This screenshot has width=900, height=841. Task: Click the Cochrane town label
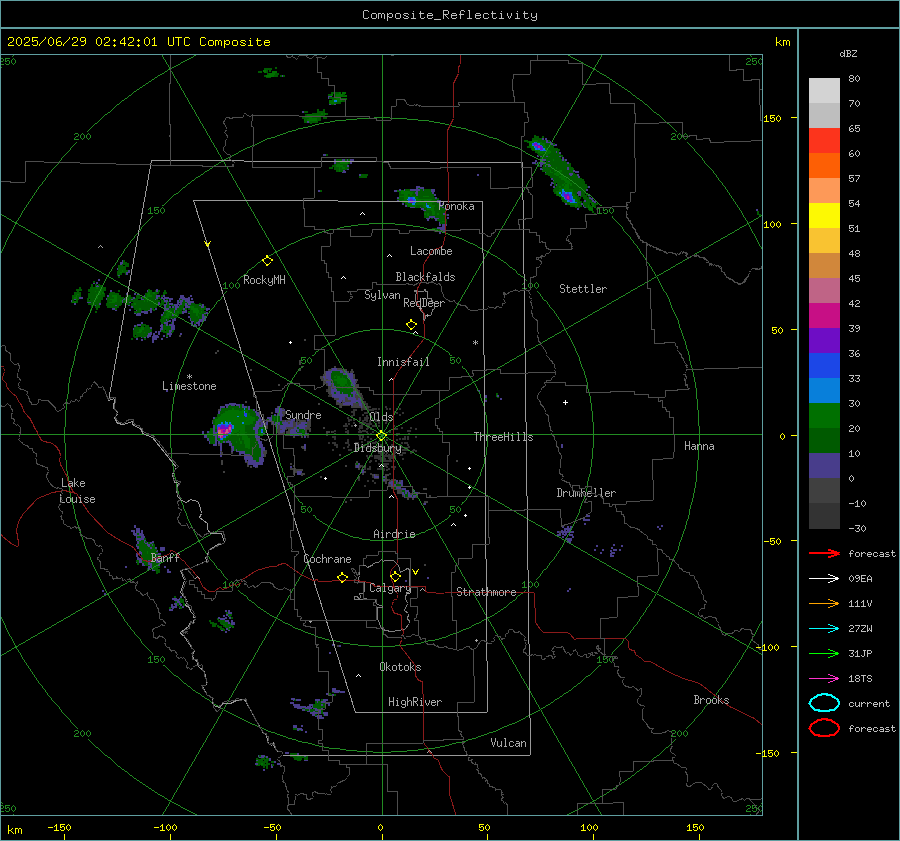pyautogui.click(x=327, y=559)
